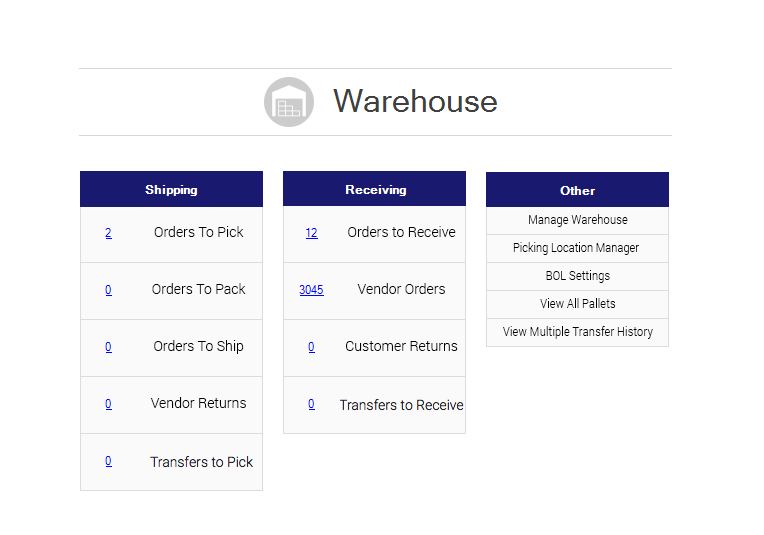Open Picking Location Manager
The image size is (764, 535).
pos(576,248)
